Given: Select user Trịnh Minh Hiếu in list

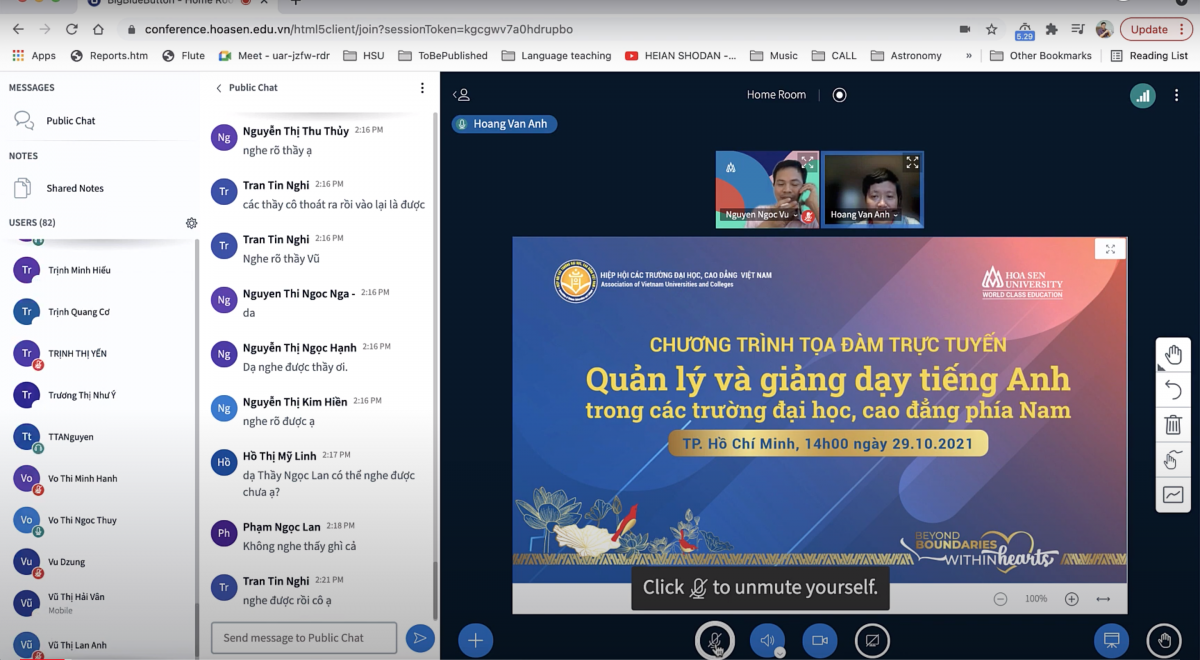Looking at the screenshot, I should pos(79,270).
